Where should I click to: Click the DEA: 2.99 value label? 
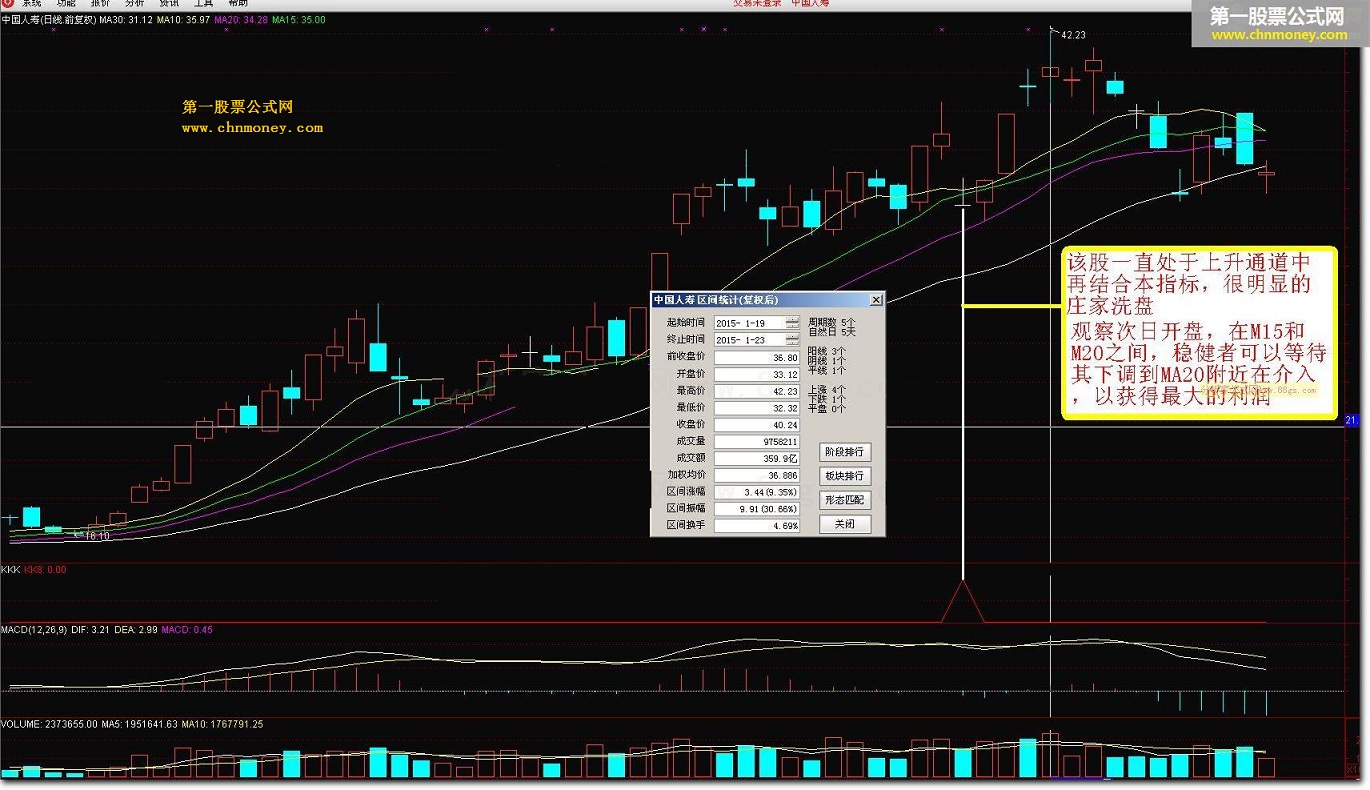tap(135, 630)
